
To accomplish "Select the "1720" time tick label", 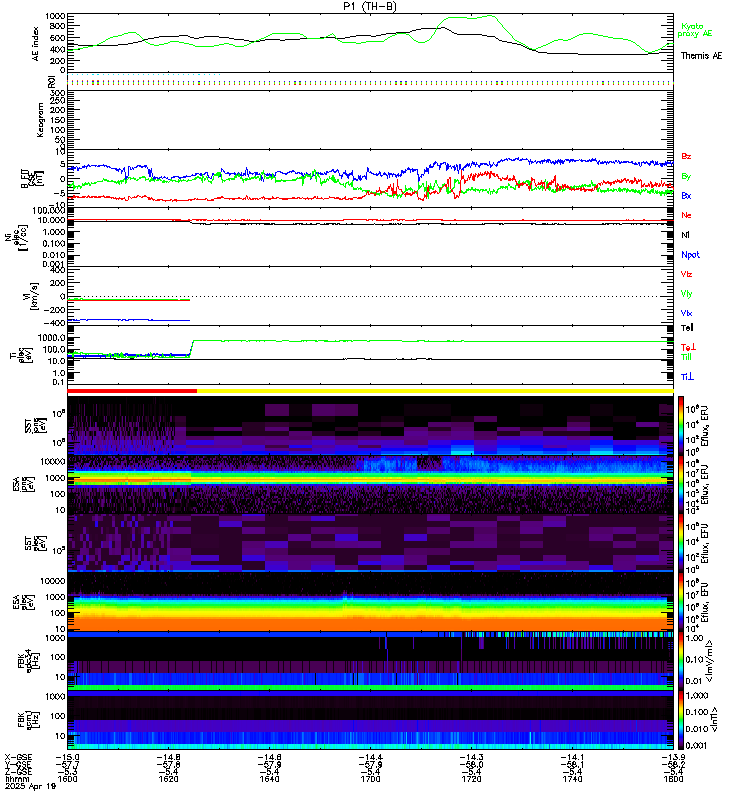I will (x=471, y=779).
